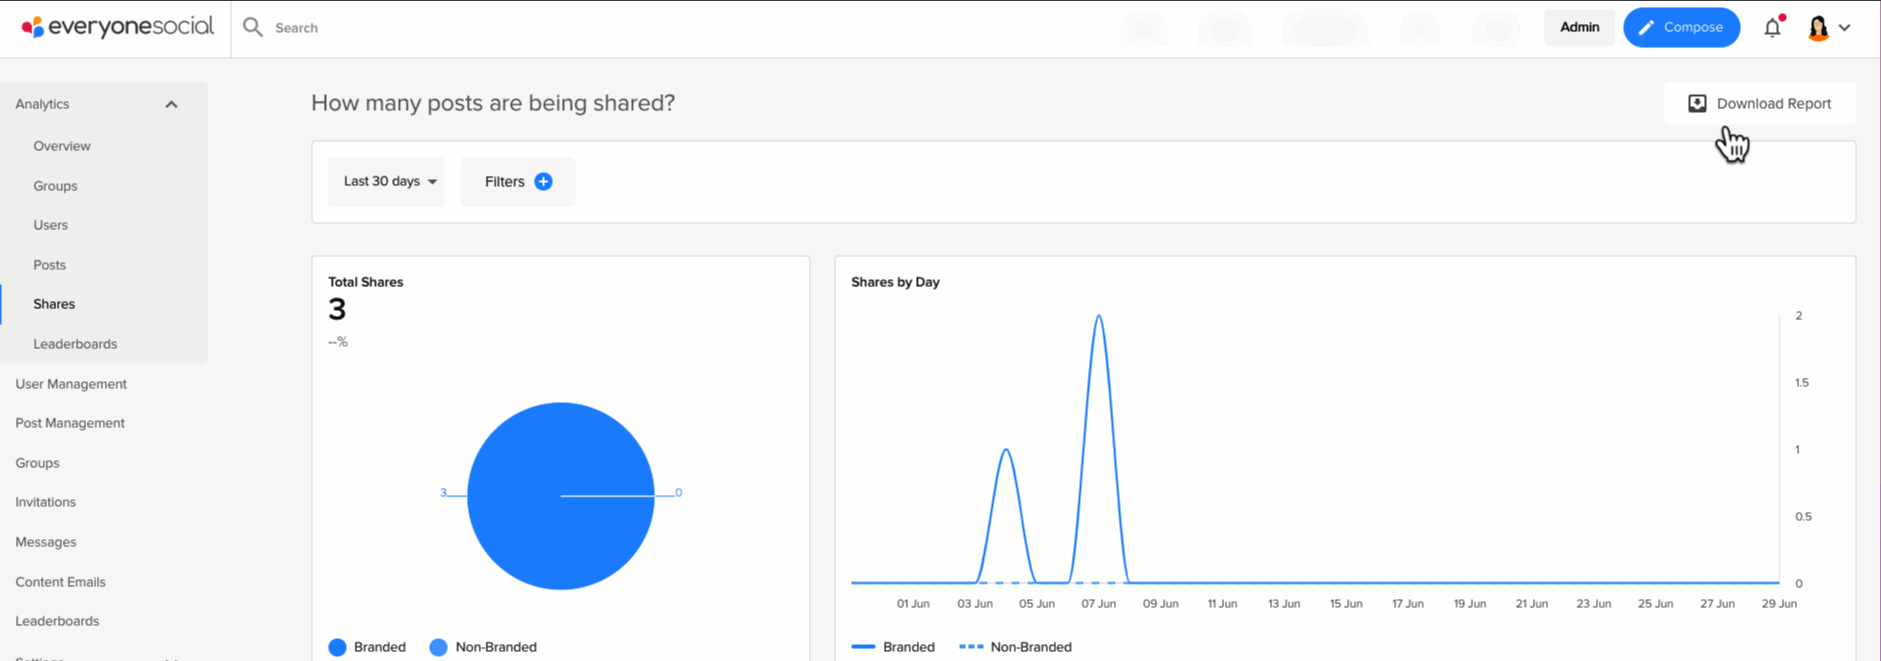
Task: Open the Overview analytics page
Action: coord(62,146)
